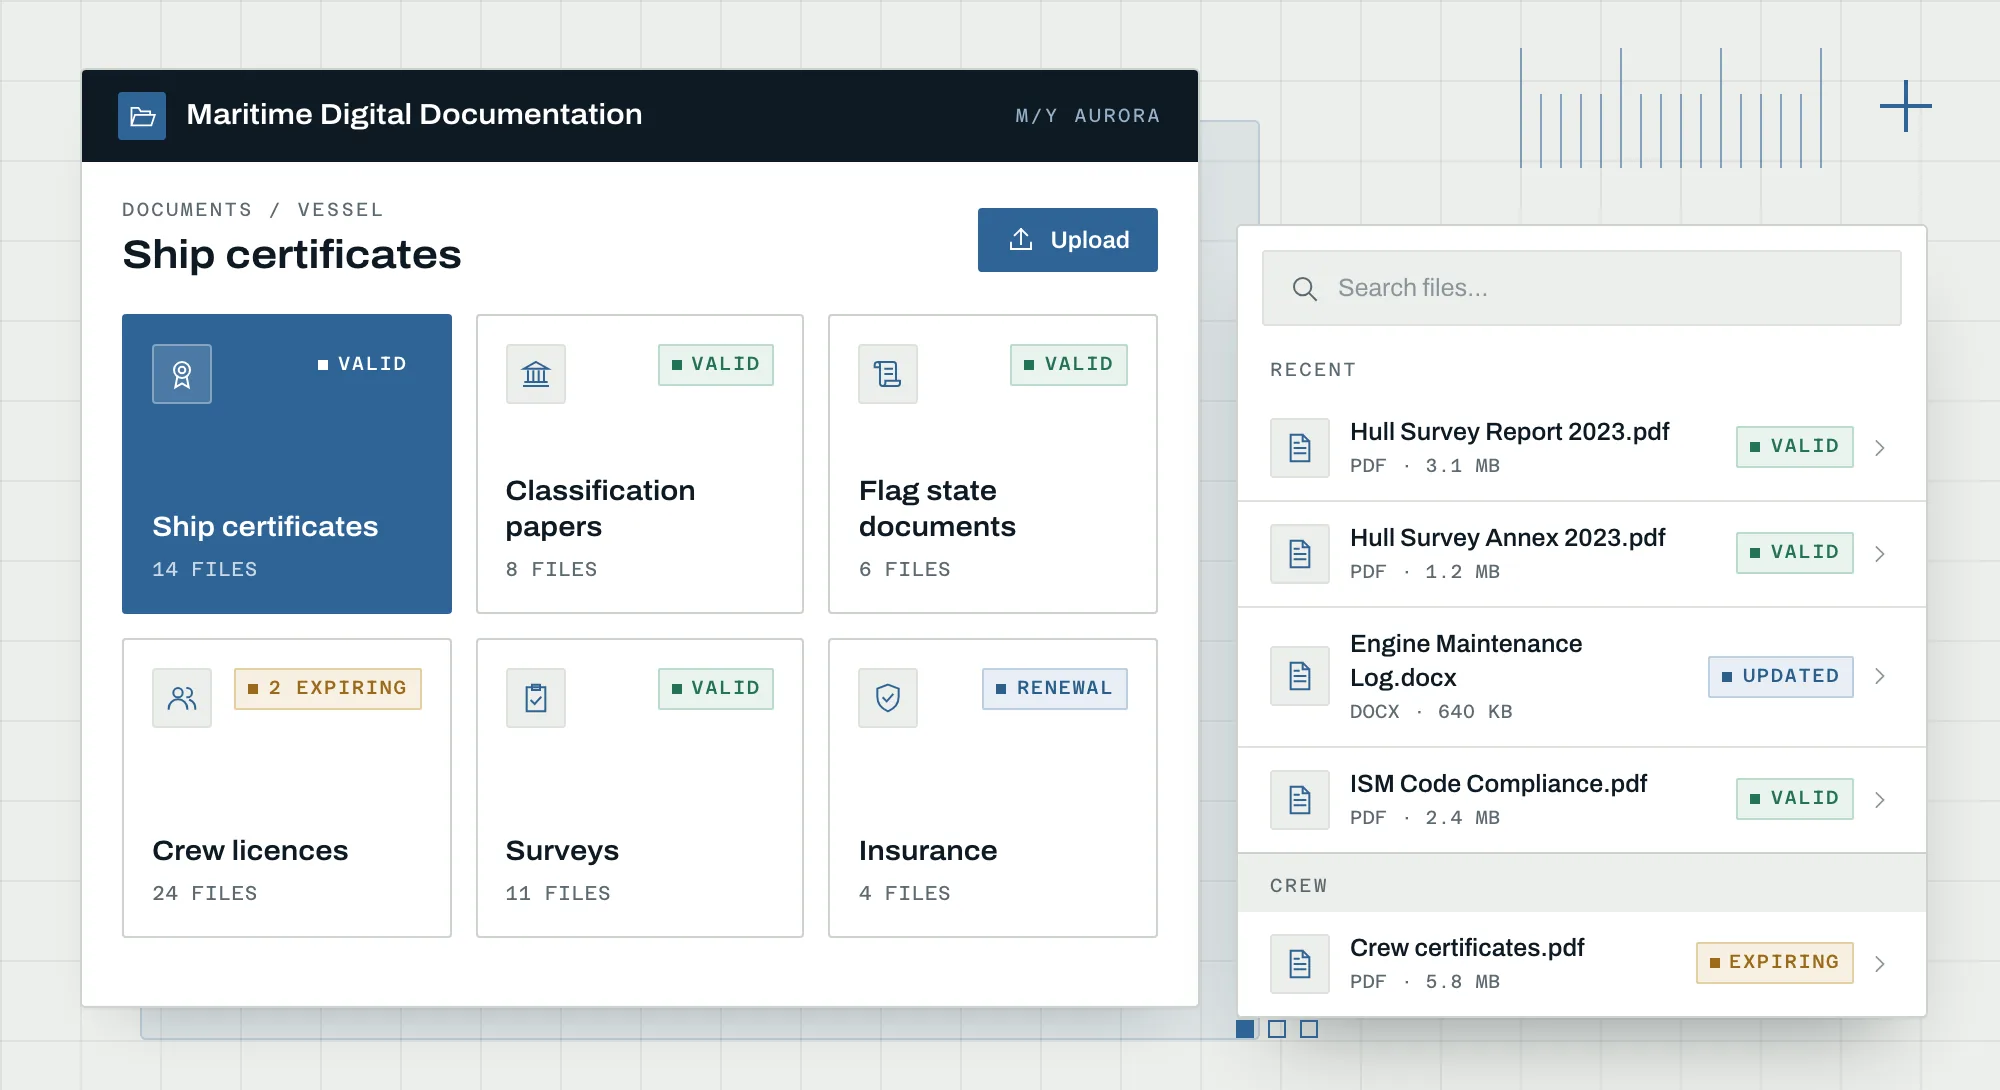This screenshot has height=1090, width=2000.
Task: Click the VALID badge on Surveys card
Action: coord(716,689)
